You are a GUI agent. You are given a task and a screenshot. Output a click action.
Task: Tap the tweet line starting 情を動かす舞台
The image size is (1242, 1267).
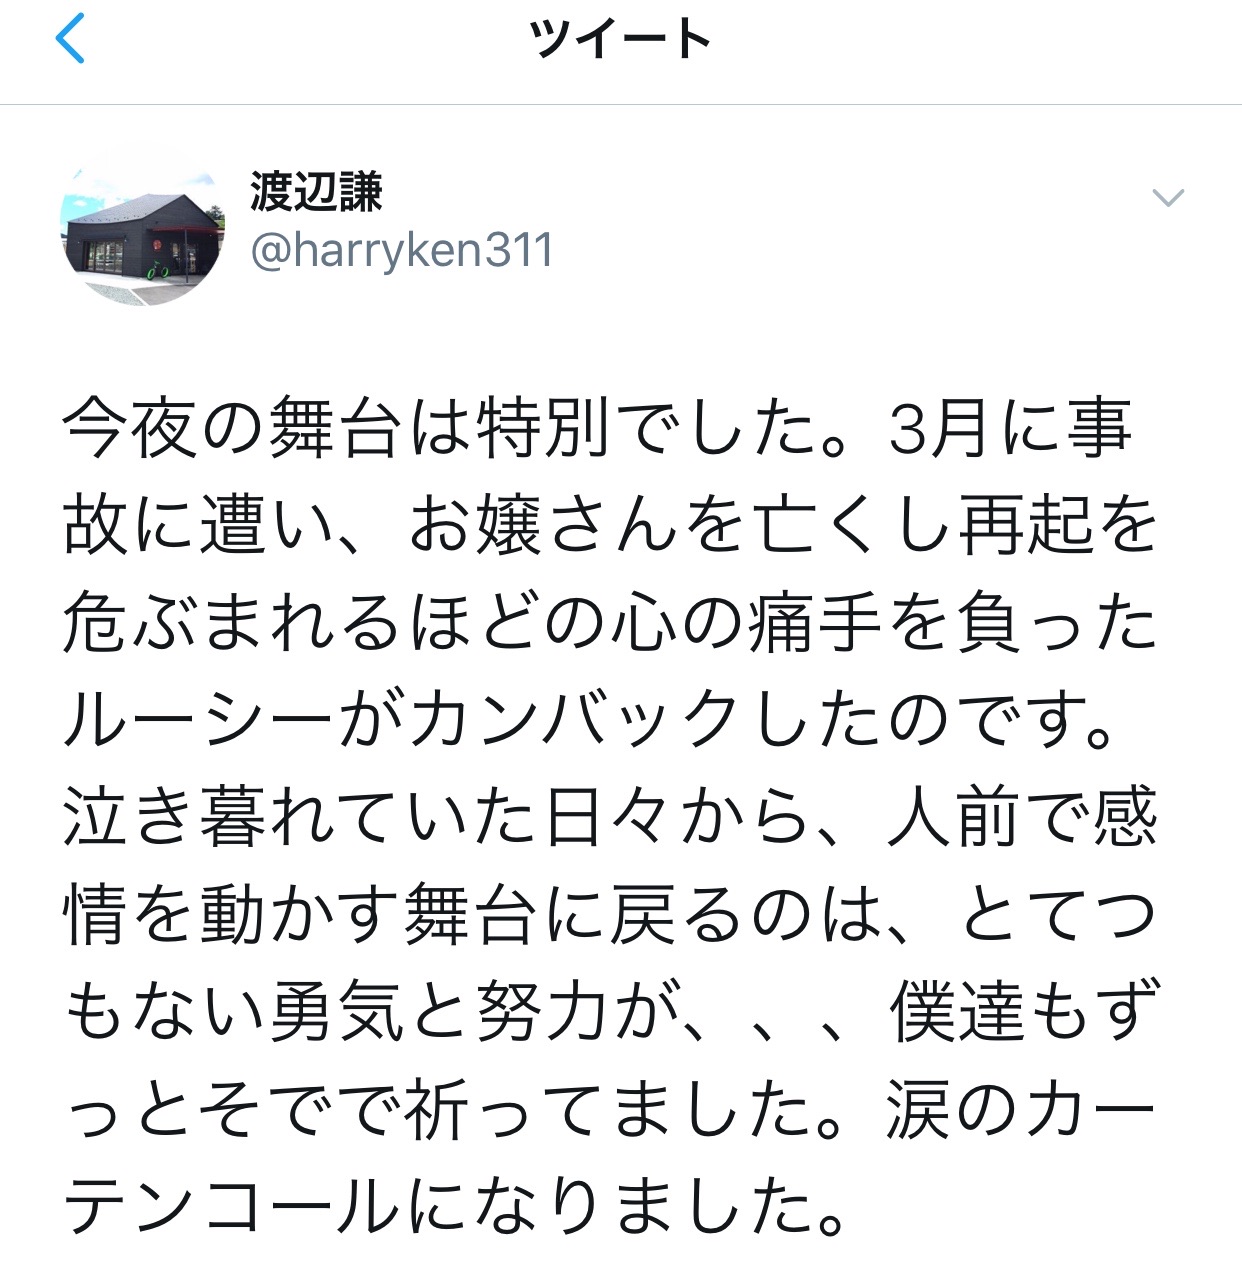[610, 916]
